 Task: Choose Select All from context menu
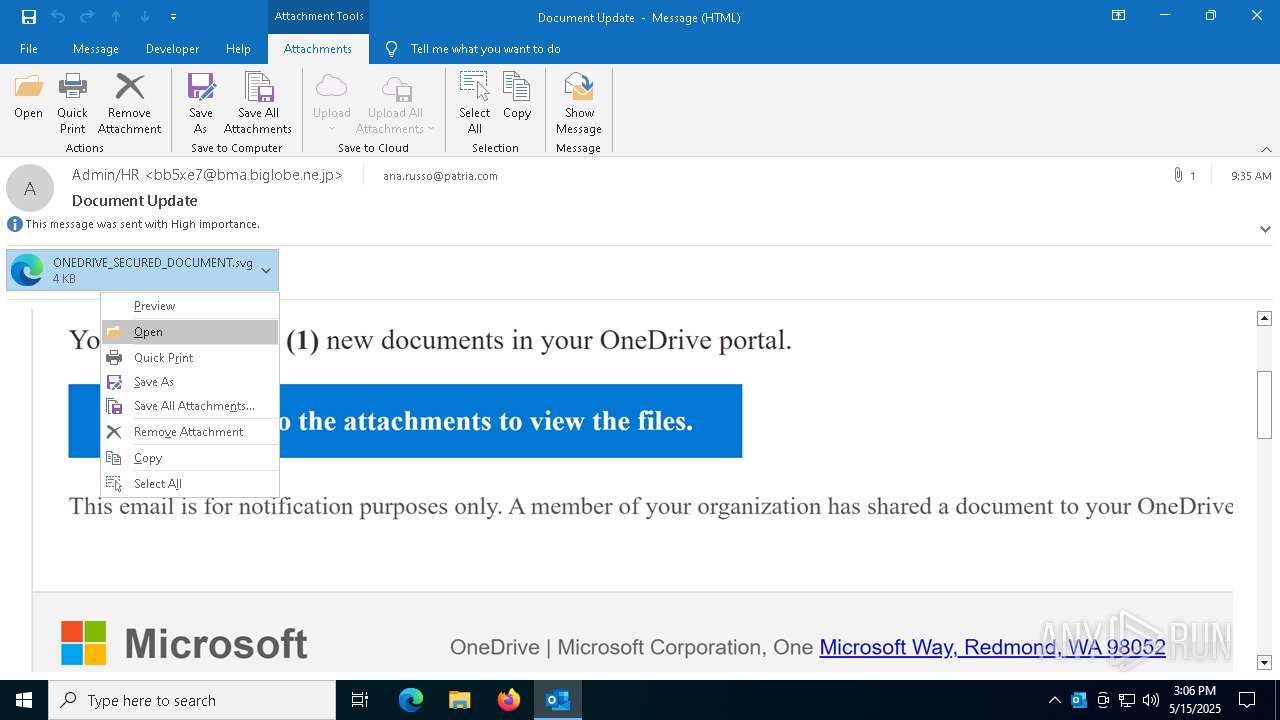pos(190,484)
